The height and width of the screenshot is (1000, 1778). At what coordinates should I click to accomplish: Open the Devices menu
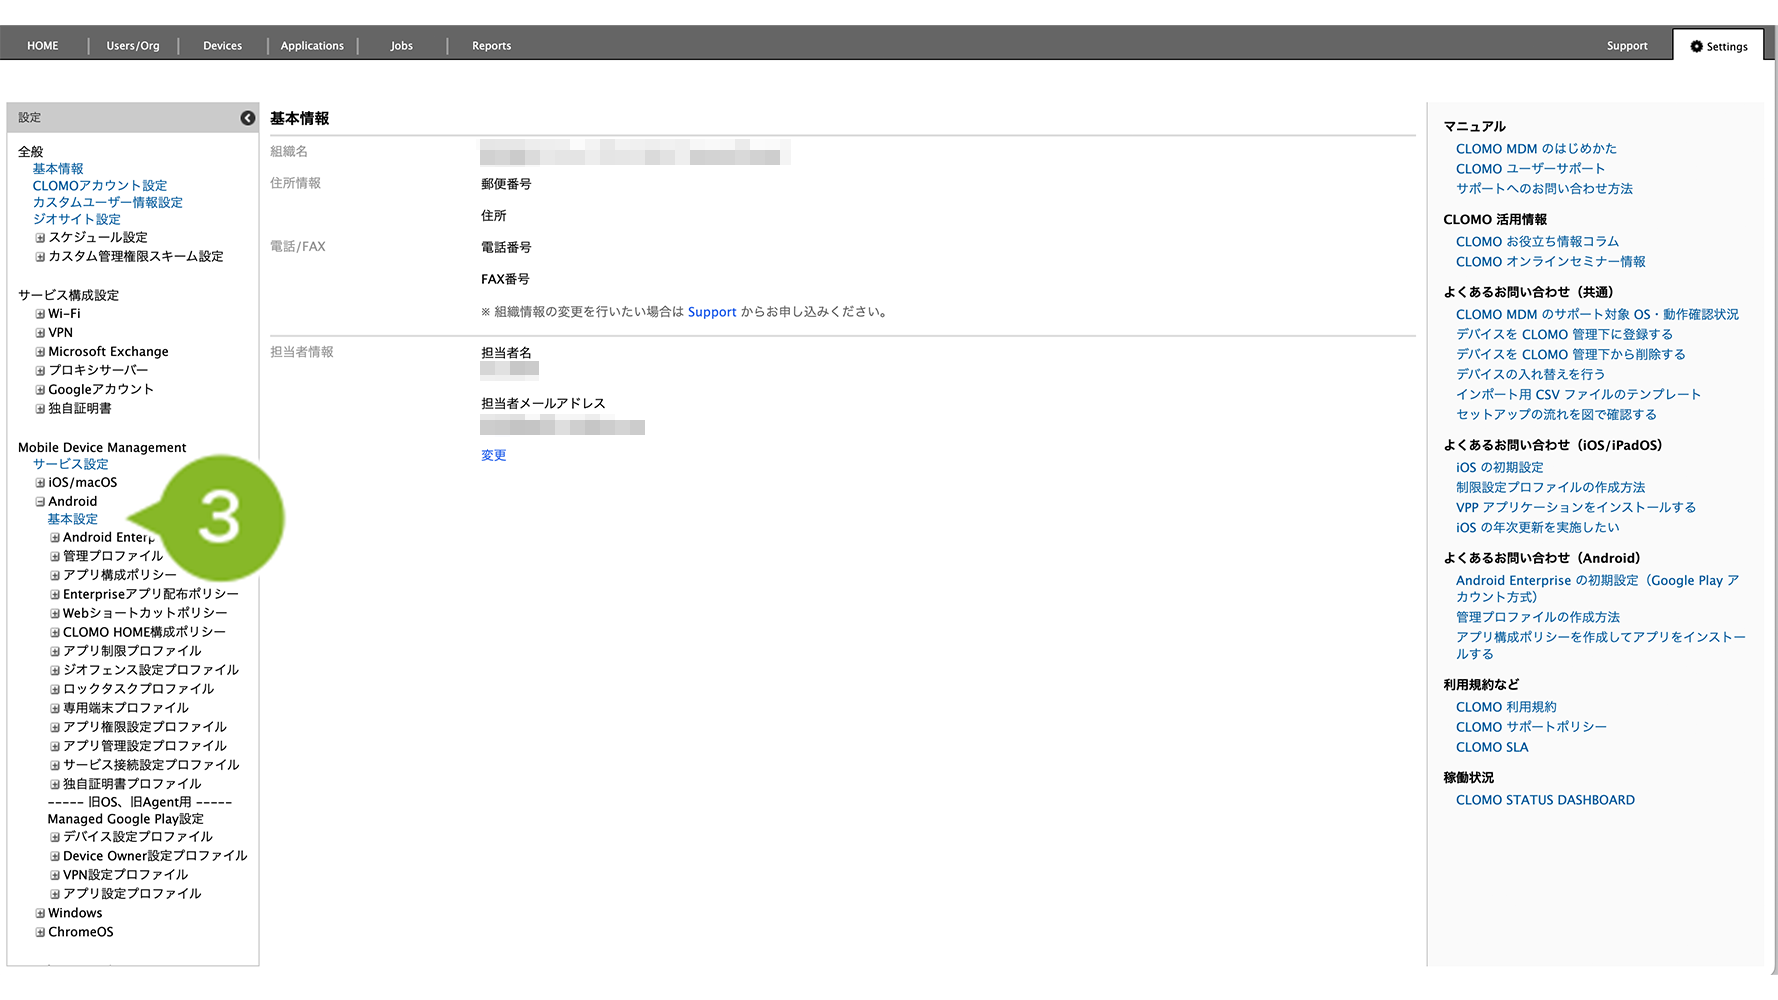222,46
